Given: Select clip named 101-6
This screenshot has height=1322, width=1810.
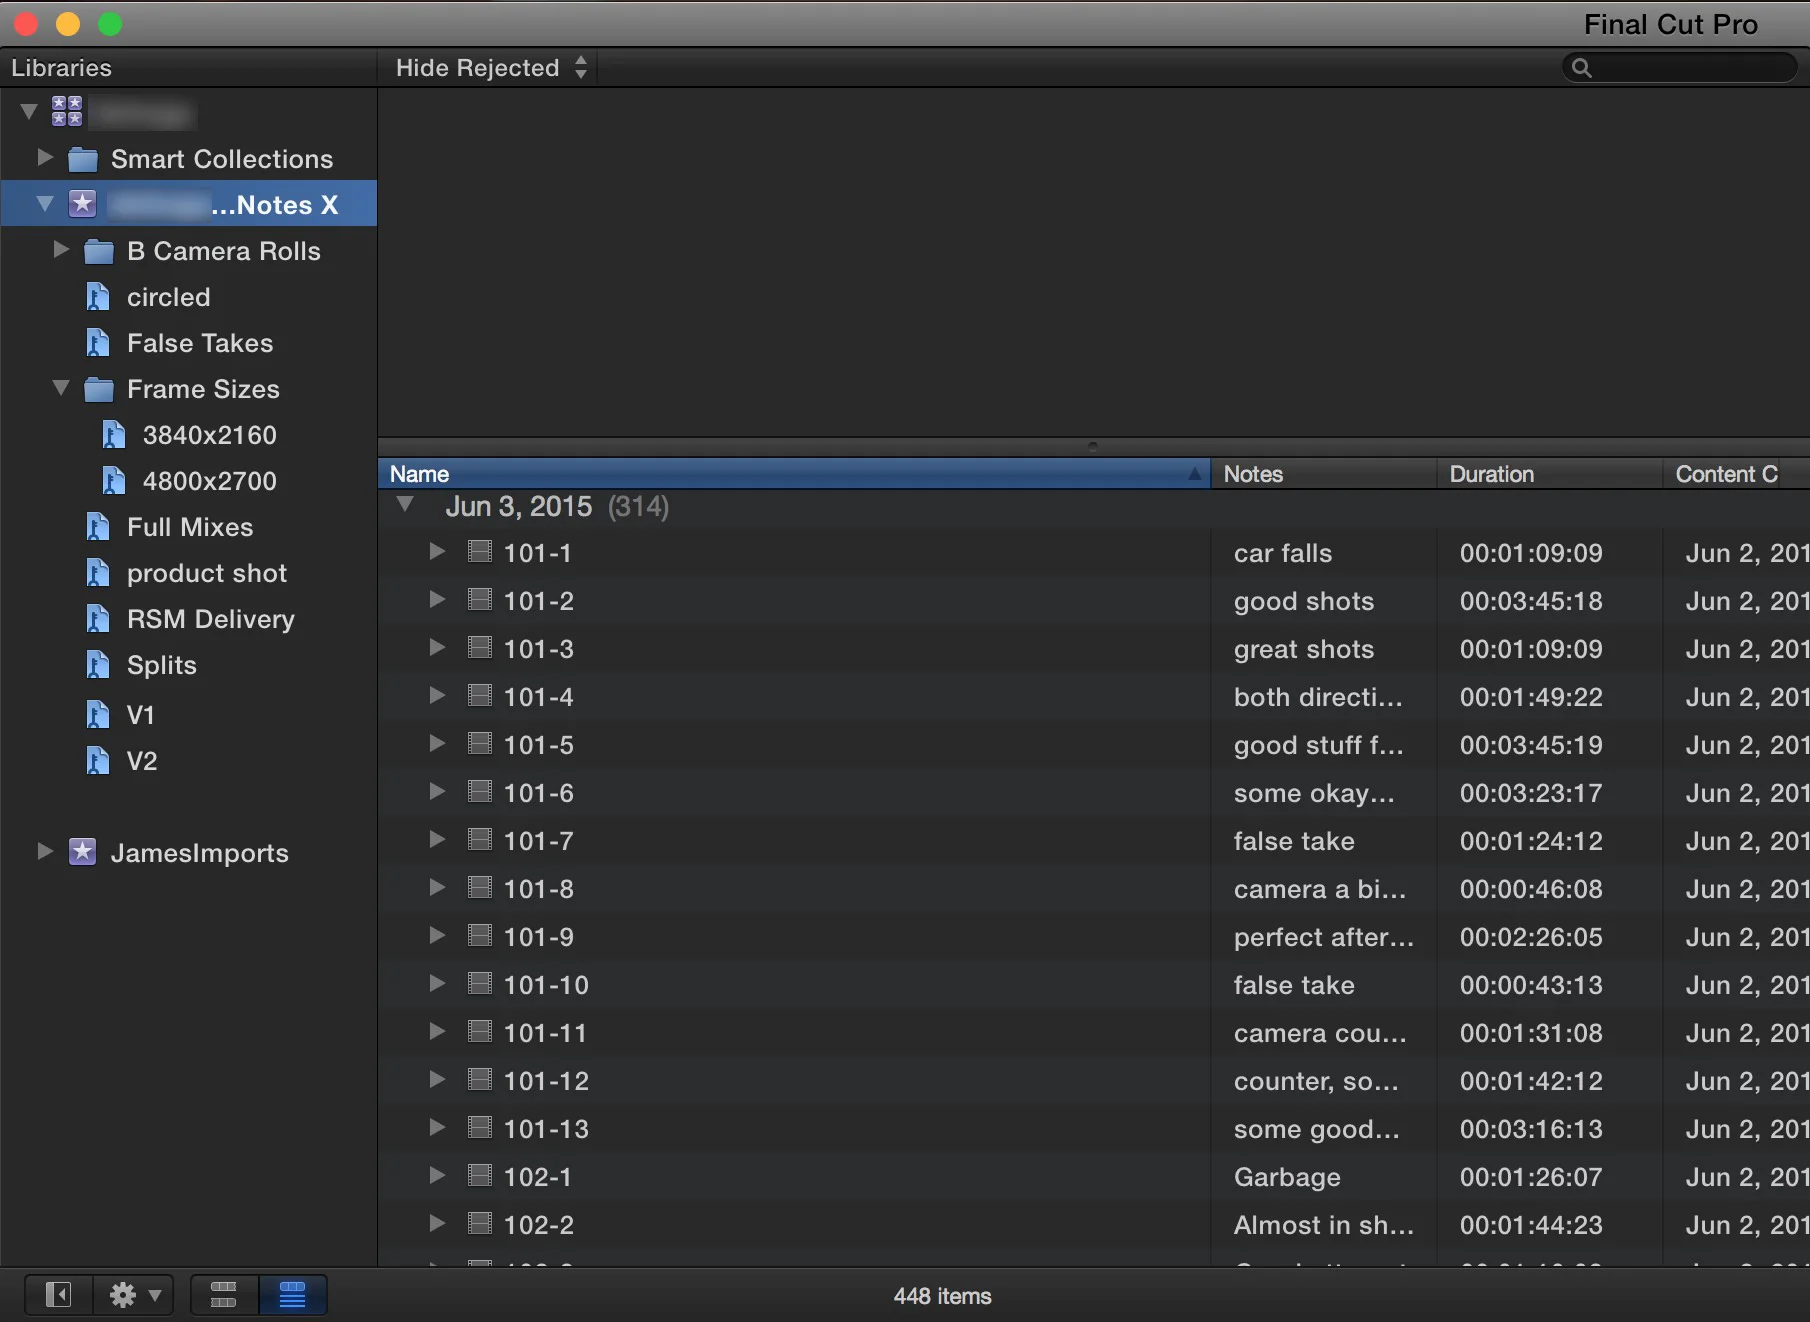Looking at the screenshot, I should (x=539, y=793).
